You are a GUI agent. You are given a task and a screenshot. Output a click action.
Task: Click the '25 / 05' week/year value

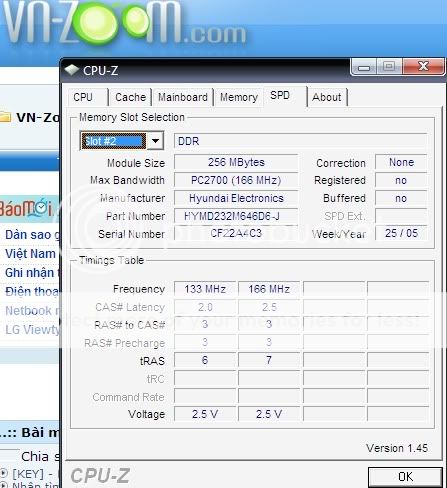[x=401, y=233]
